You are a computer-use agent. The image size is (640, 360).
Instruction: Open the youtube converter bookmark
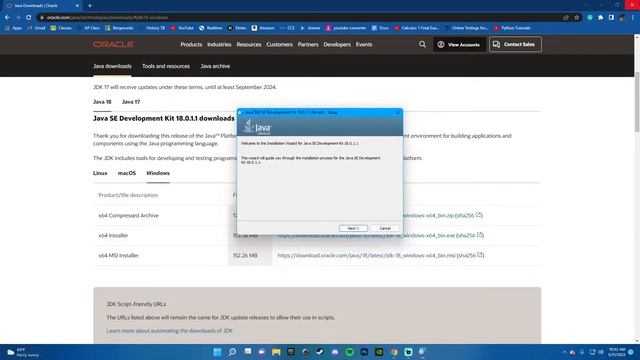pos(347,28)
